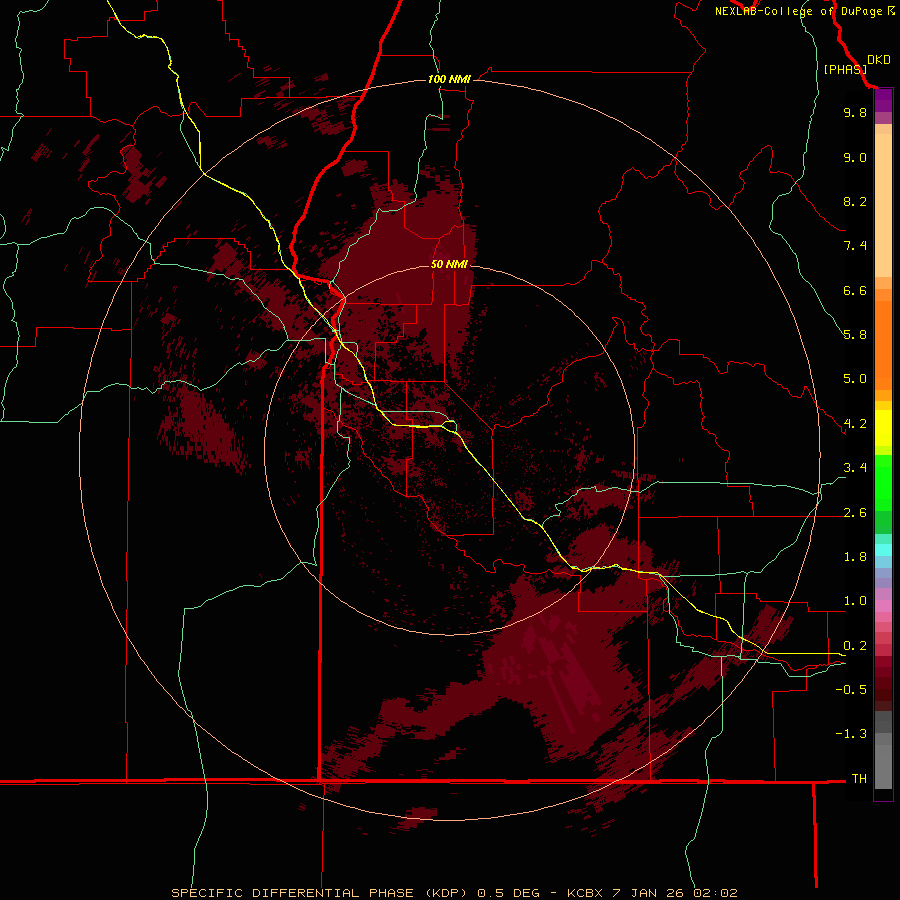The height and width of the screenshot is (900, 900).
Task: Click the -0.5 scale value label
Action: (x=851, y=689)
